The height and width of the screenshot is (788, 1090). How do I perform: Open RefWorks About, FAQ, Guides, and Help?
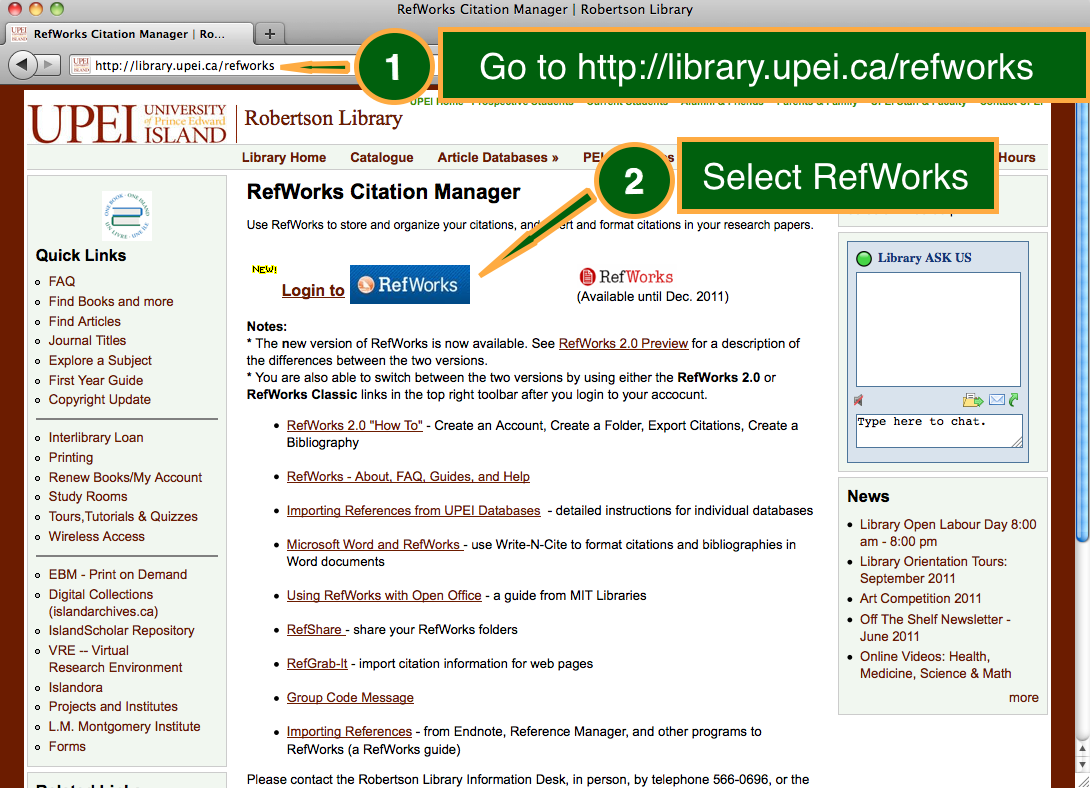[x=408, y=477]
